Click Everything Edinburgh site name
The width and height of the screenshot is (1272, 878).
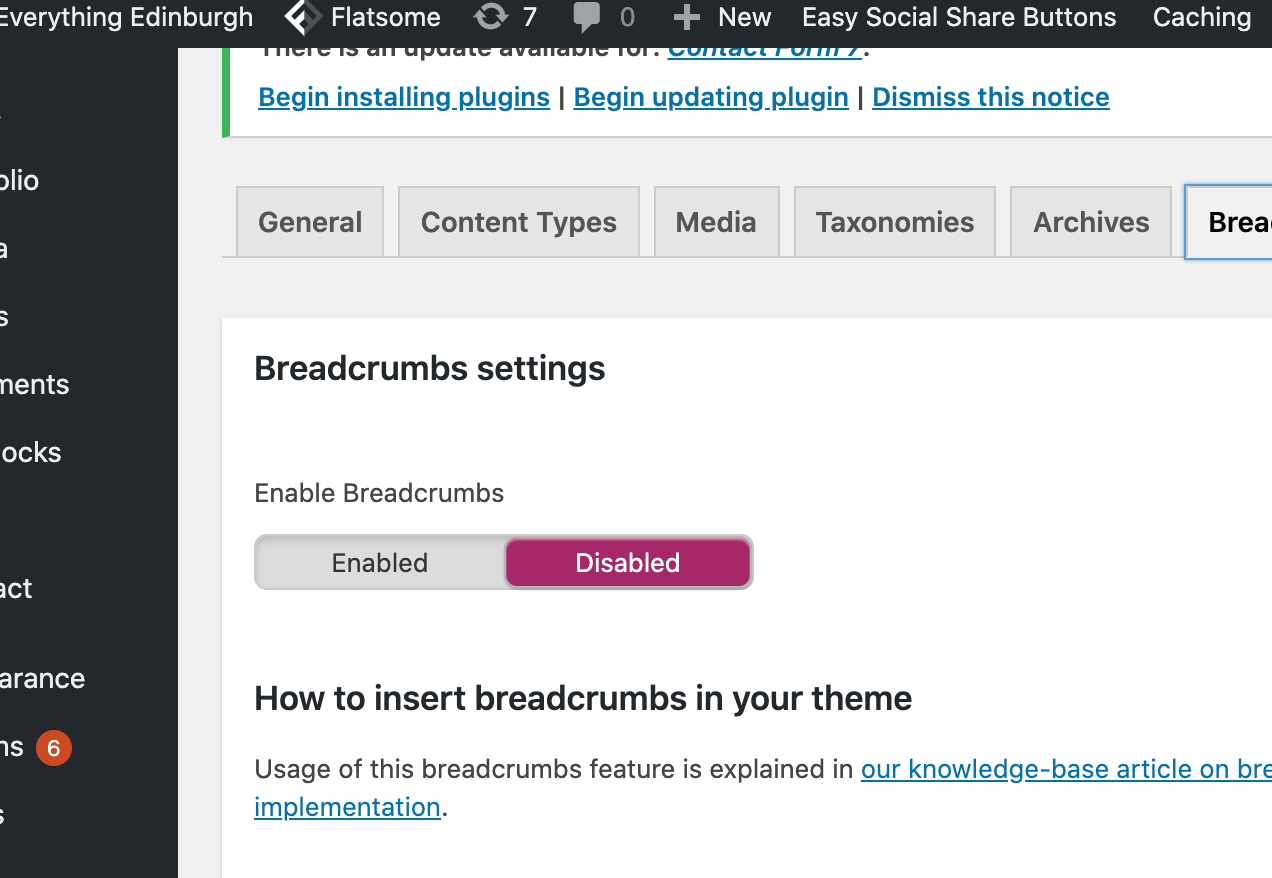[x=127, y=17]
